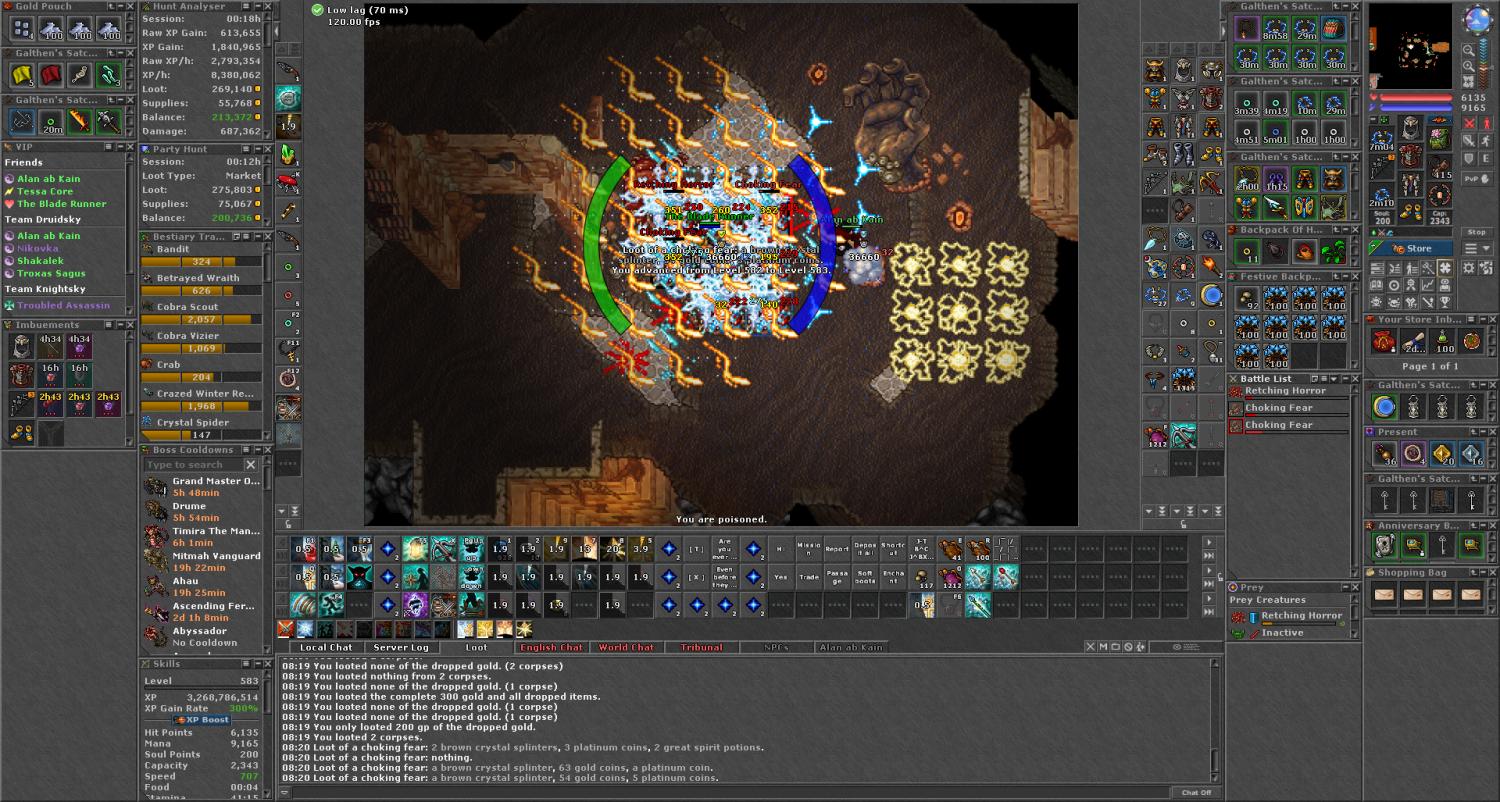Select Tessa Core in VIP list
Screen dimensions: 1500x802
pyautogui.click(x=45, y=191)
